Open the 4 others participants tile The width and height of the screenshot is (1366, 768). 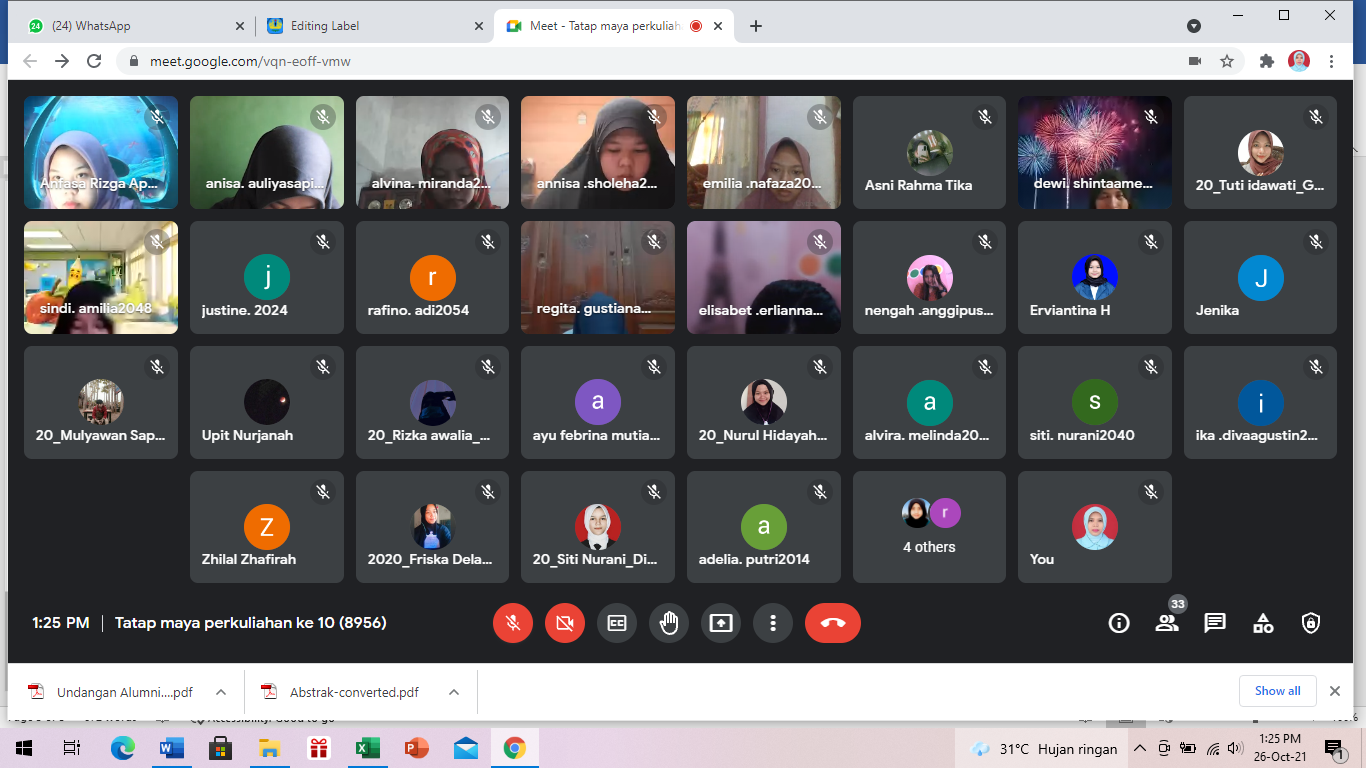coord(929,527)
